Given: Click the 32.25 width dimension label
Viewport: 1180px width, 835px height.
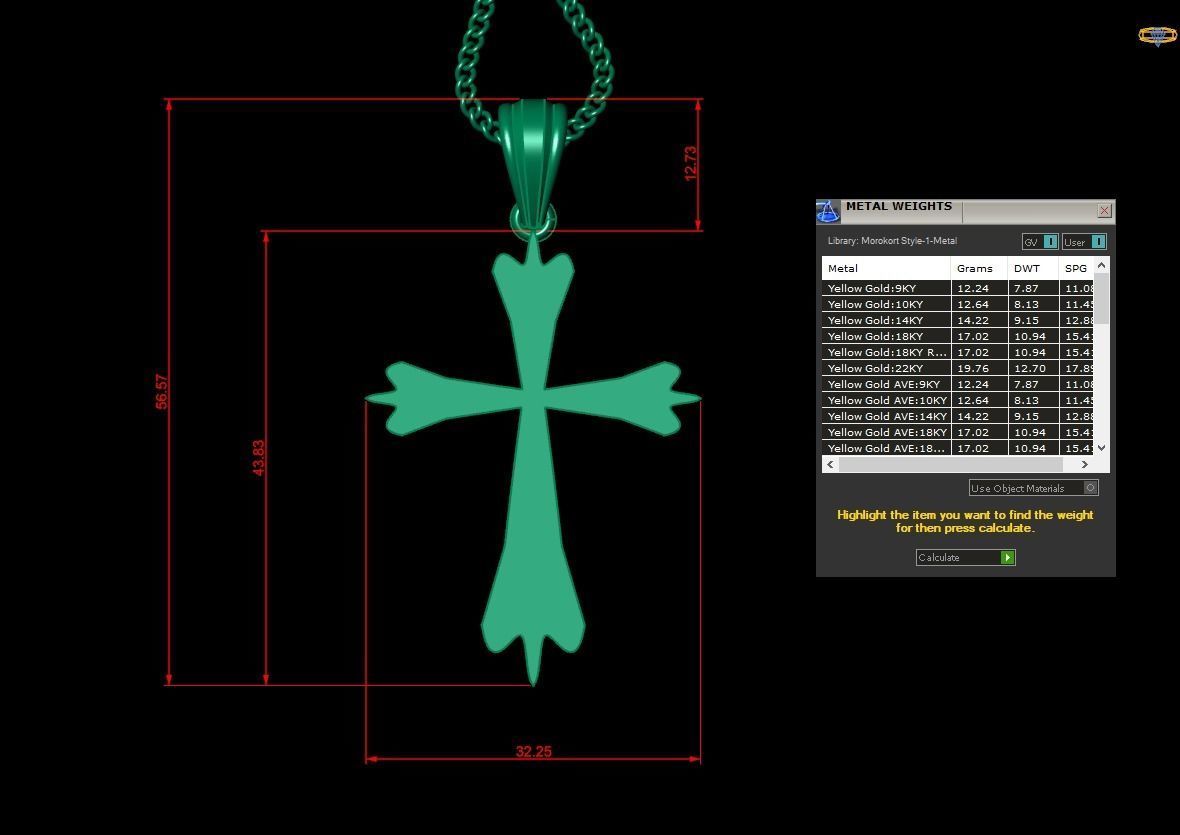Looking at the screenshot, I should [x=534, y=751].
